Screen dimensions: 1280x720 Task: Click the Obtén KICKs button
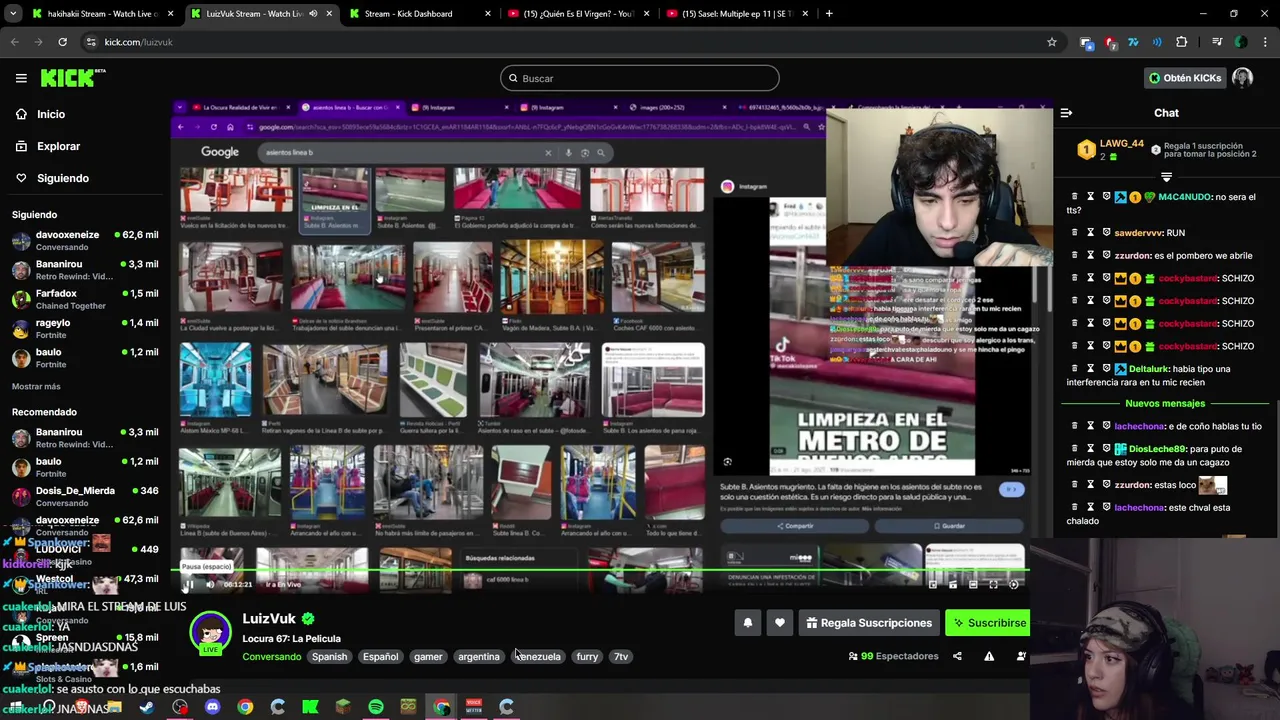pos(1184,78)
